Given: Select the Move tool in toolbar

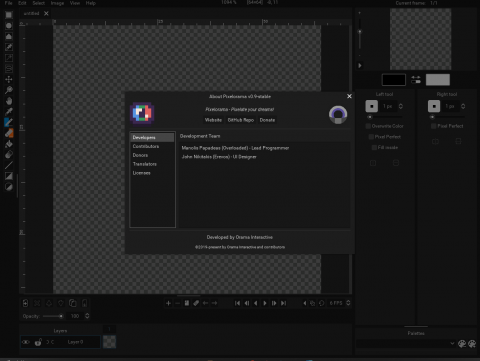Looking at the screenshot, I should 9,79.
